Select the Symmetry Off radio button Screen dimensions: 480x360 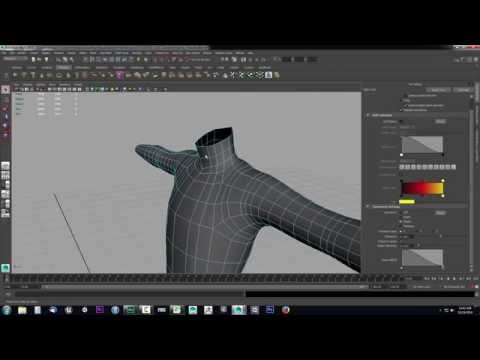401,212
